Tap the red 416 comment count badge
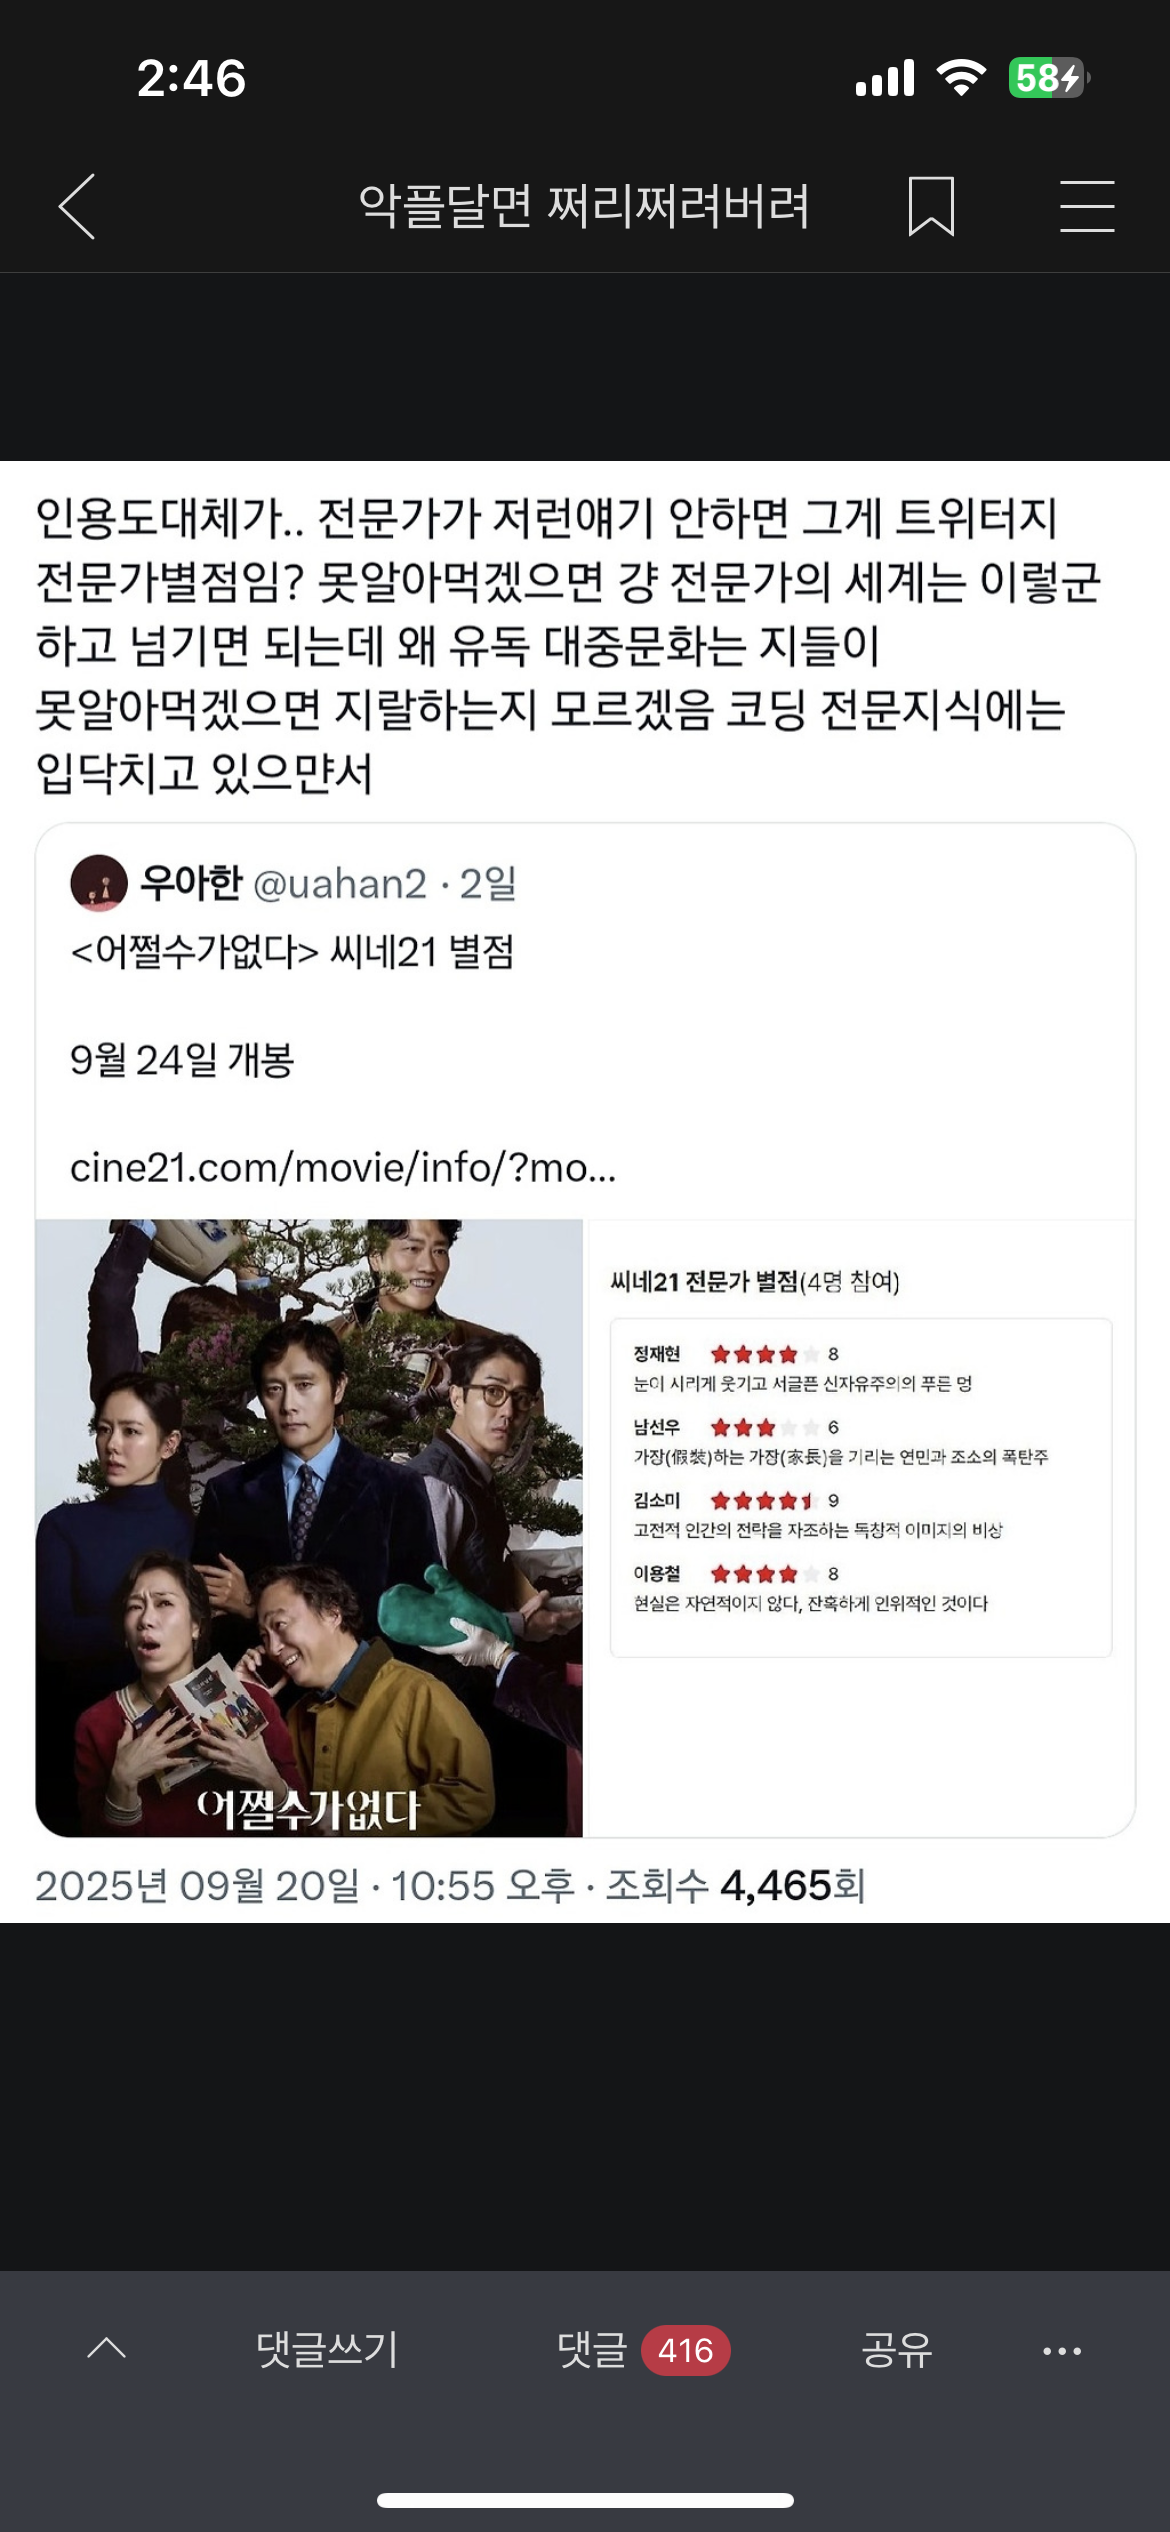This screenshot has height=2532, width=1170. pyautogui.click(x=686, y=2351)
